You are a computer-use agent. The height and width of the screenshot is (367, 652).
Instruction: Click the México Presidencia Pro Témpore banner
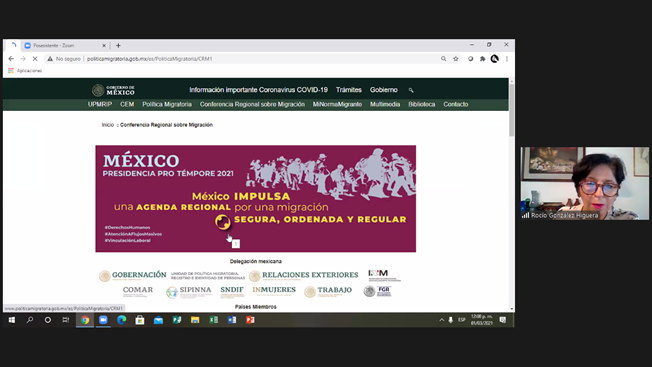click(x=255, y=199)
